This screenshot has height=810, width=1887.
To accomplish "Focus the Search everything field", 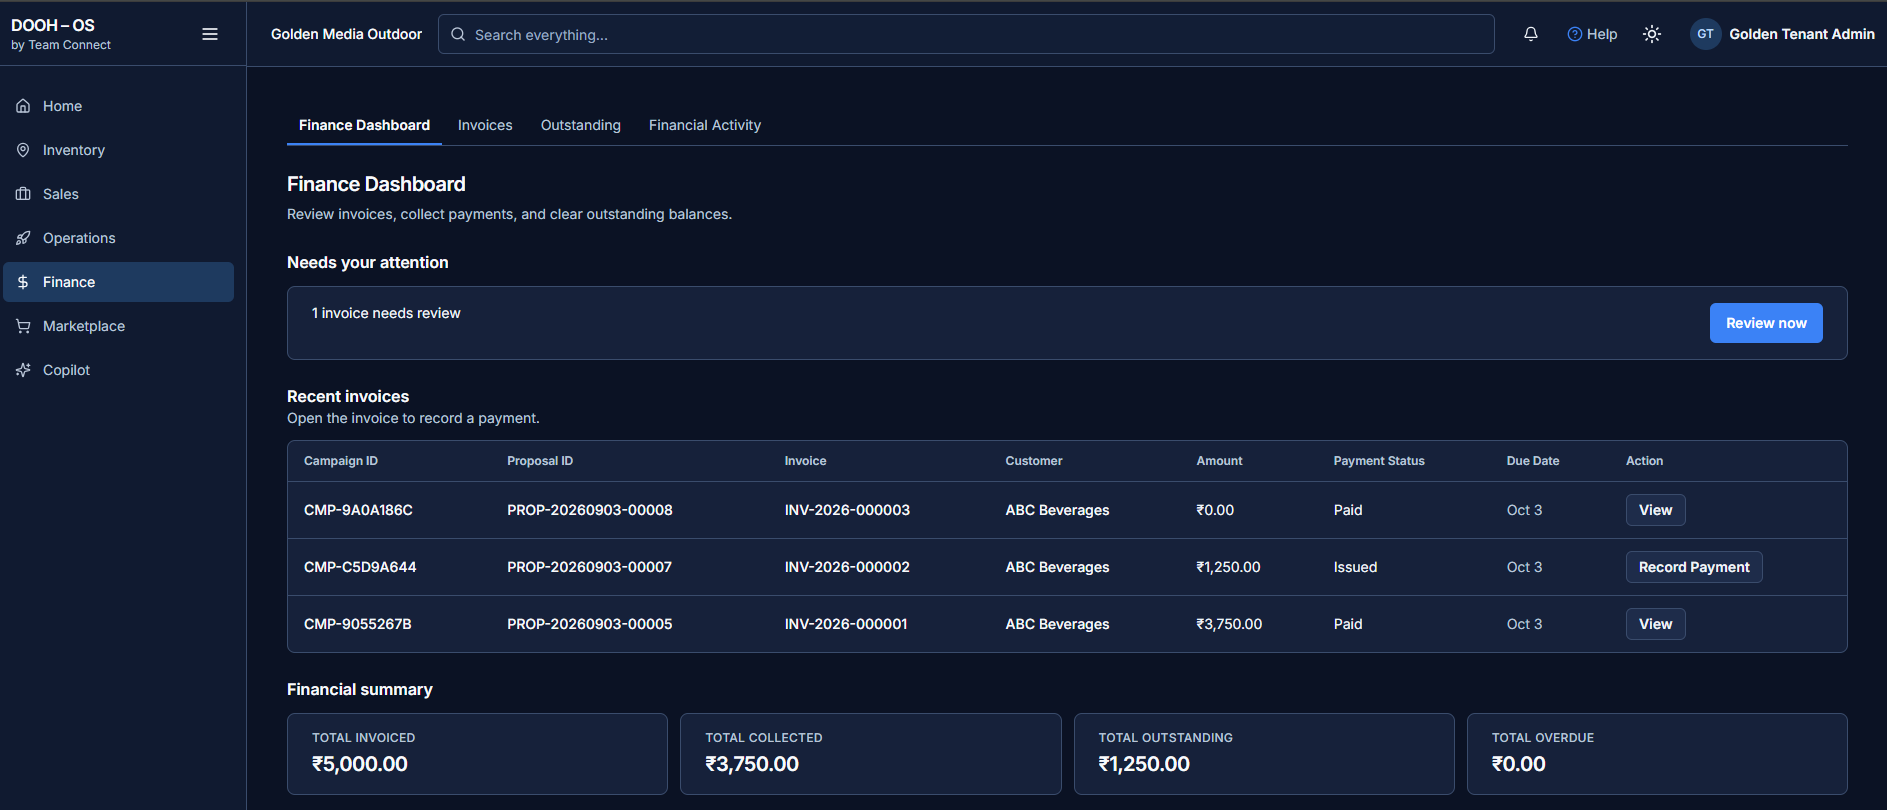I will [x=966, y=34].
